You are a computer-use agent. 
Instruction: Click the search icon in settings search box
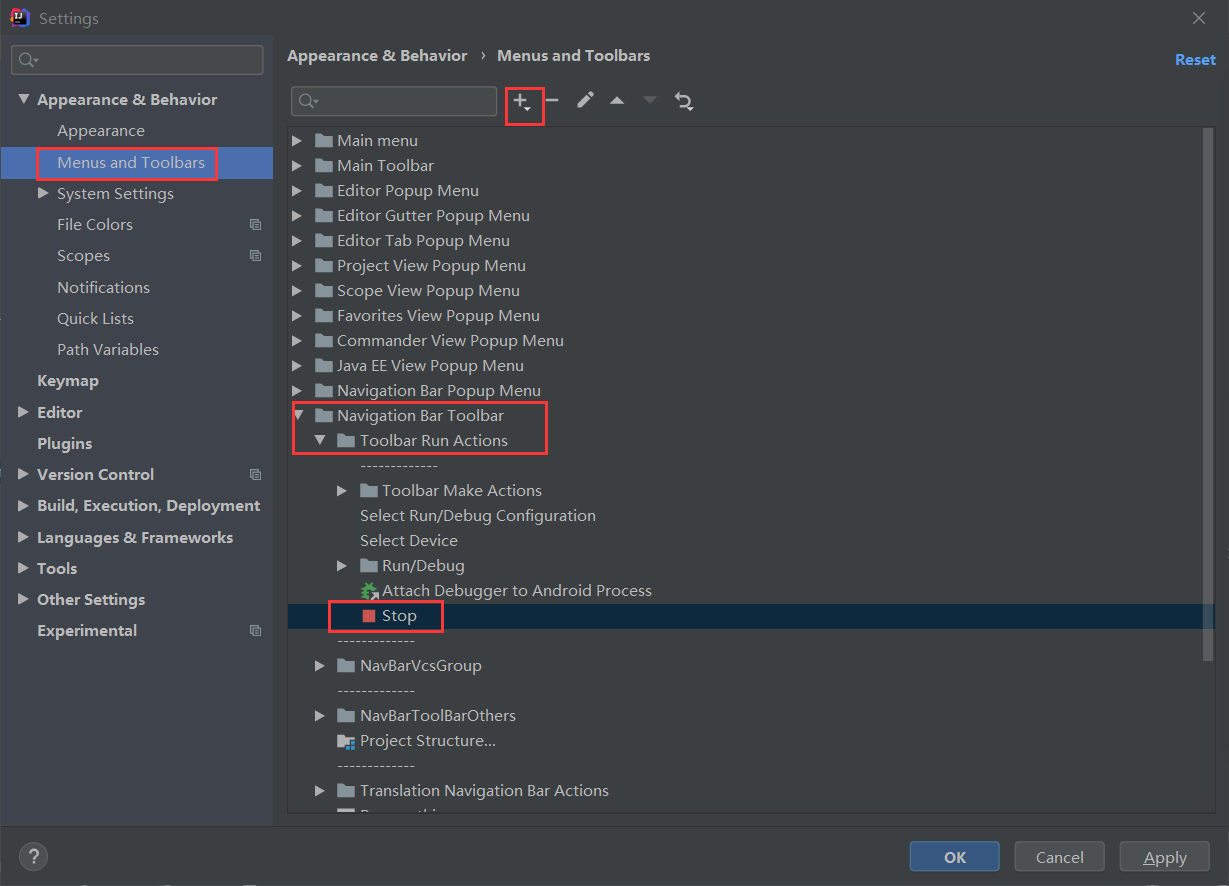[x=28, y=60]
